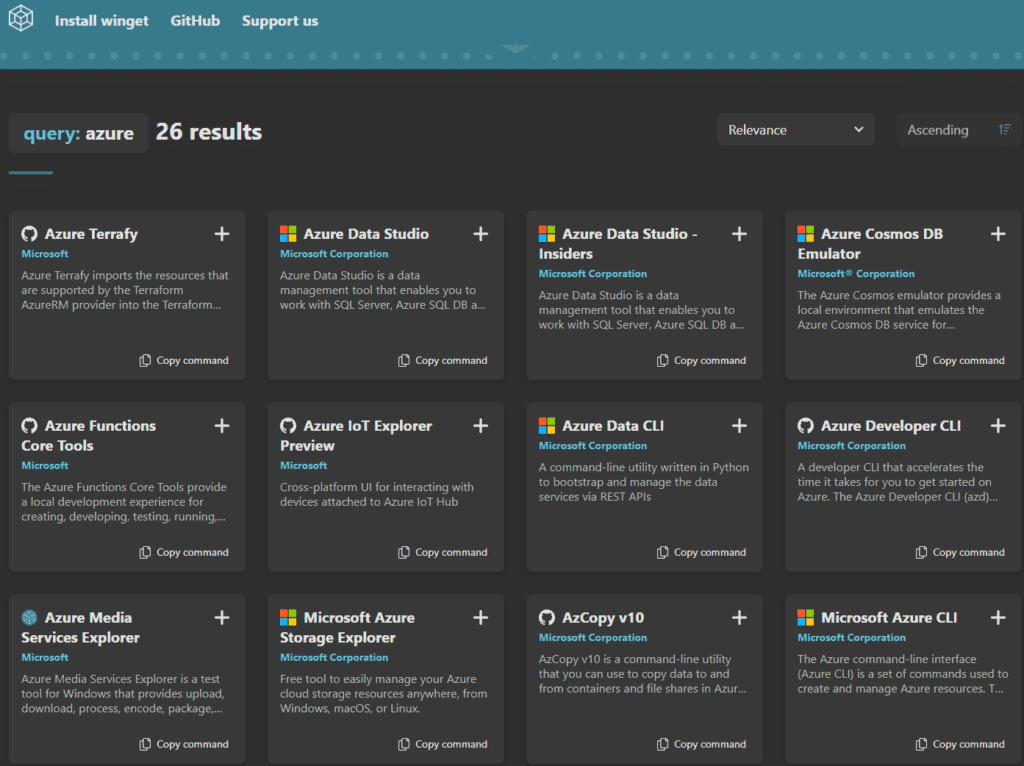The image size is (1024, 766).
Task: Click the GitHub icon beside Azure Functions Core Tools
Action: coord(29,426)
